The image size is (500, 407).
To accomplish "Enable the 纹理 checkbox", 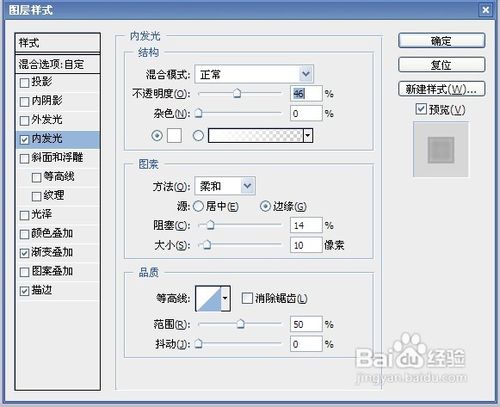I will (x=36, y=196).
